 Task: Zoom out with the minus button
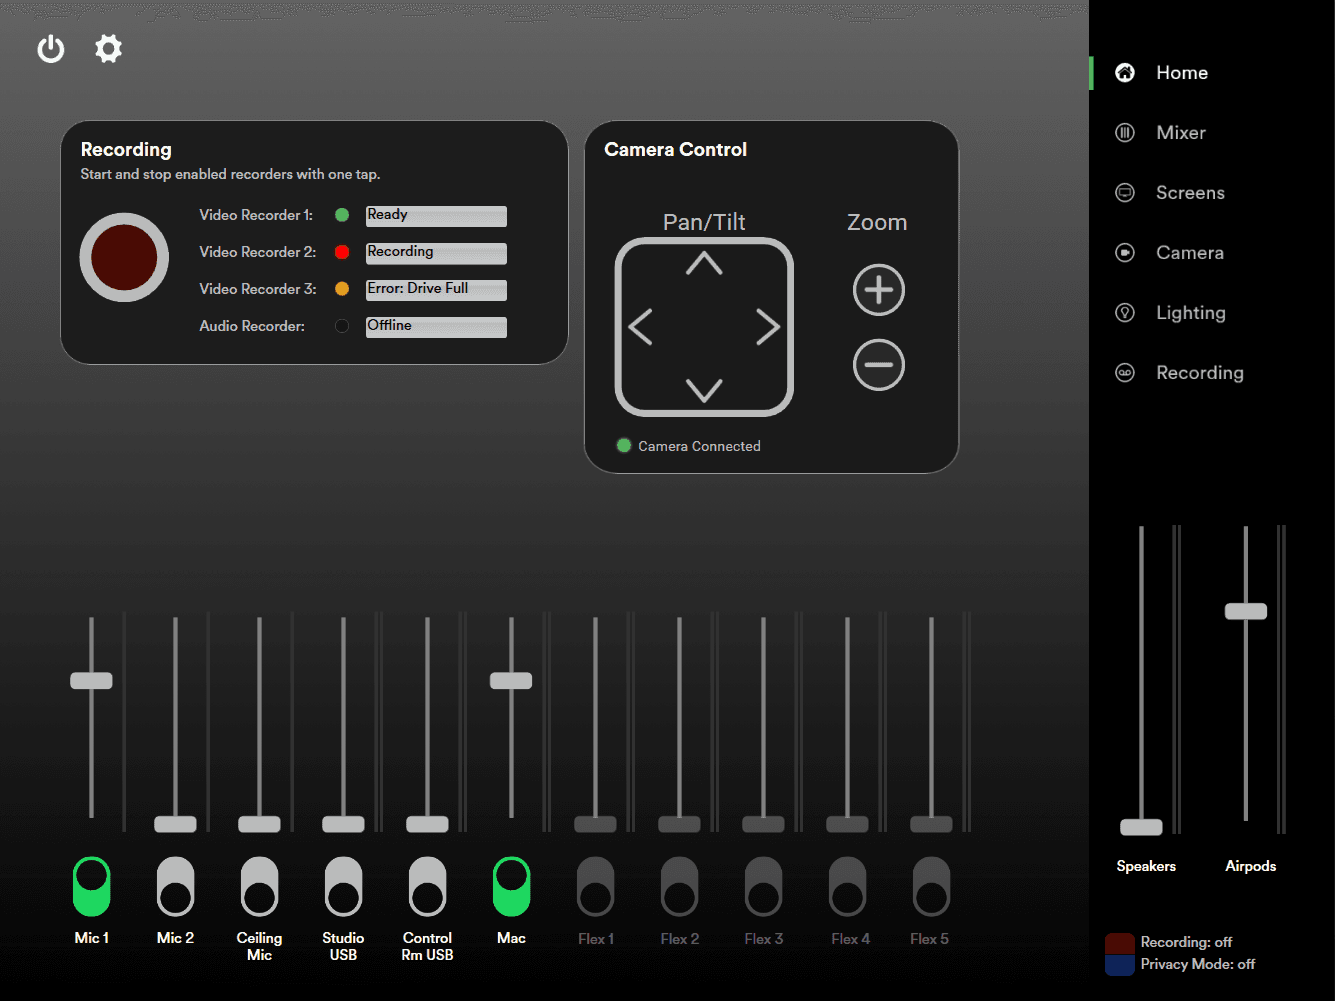tap(879, 365)
